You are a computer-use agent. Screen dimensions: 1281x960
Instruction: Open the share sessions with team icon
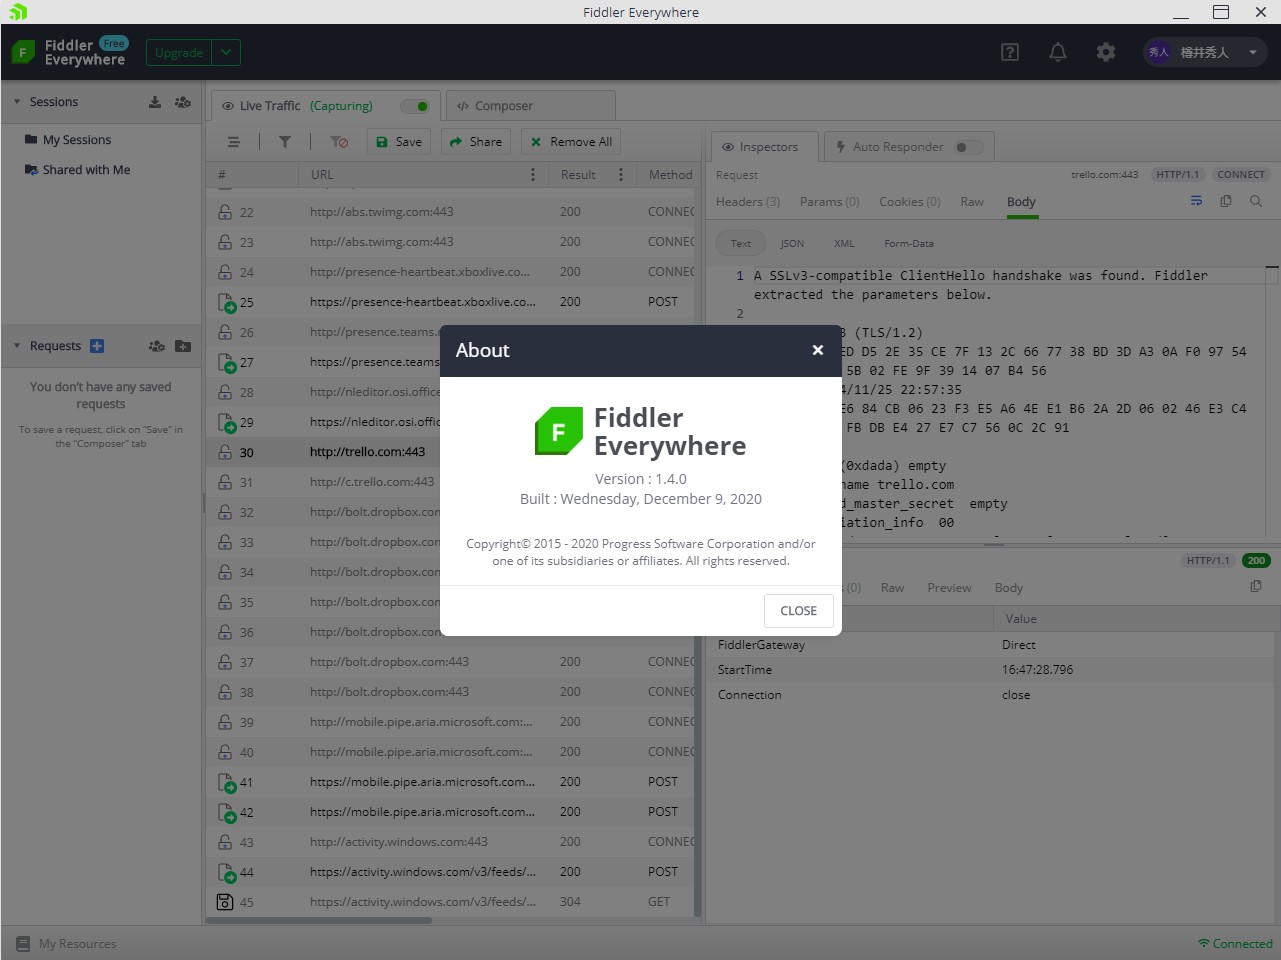click(183, 101)
